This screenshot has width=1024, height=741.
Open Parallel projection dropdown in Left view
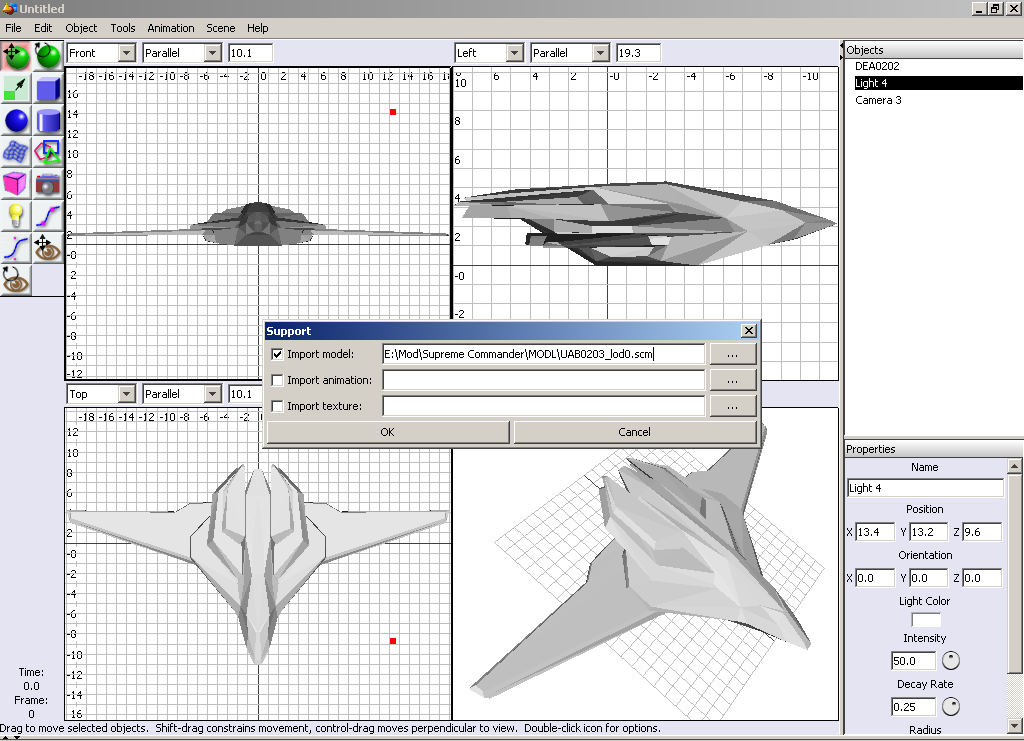pyautogui.click(x=601, y=53)
